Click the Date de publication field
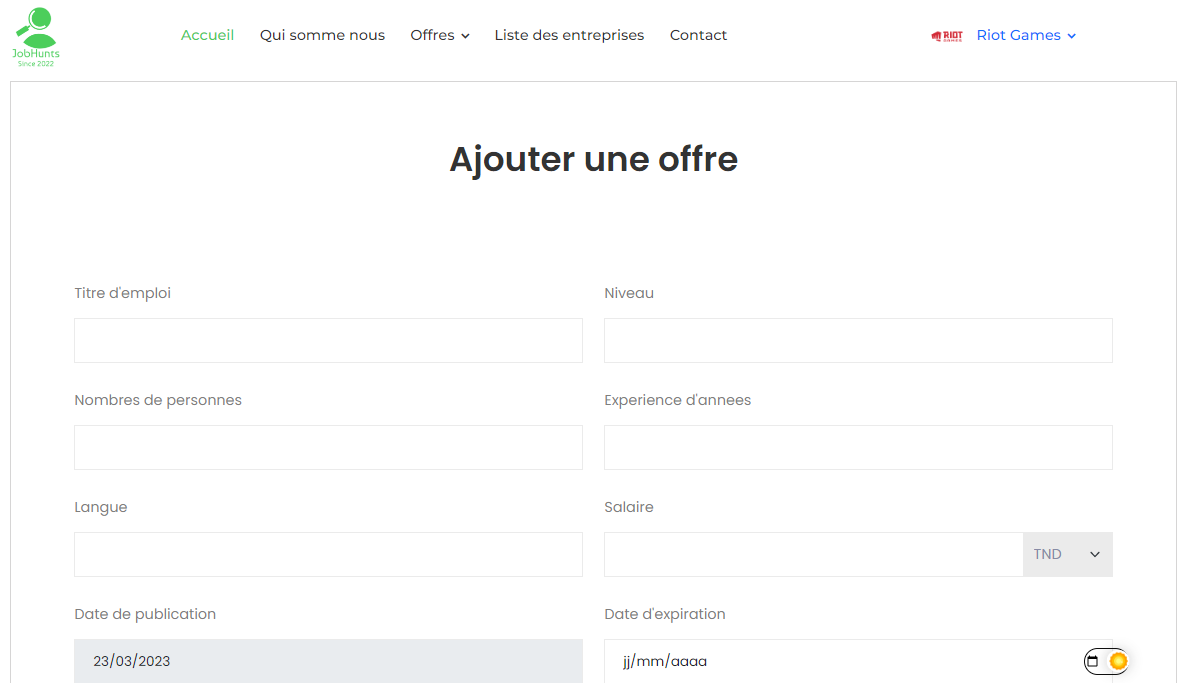This screenshot has height=683, width=1190. (328, 661)
